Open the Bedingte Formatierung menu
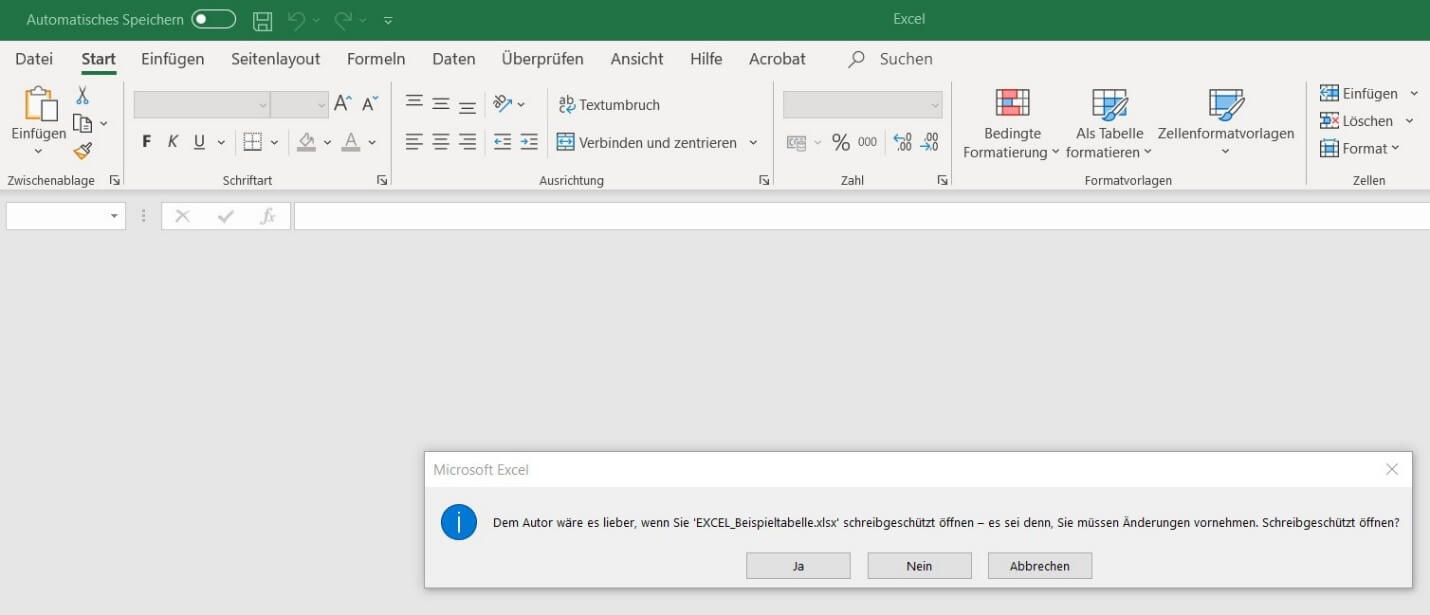The image size is (1430, 615). (1012, 123)
